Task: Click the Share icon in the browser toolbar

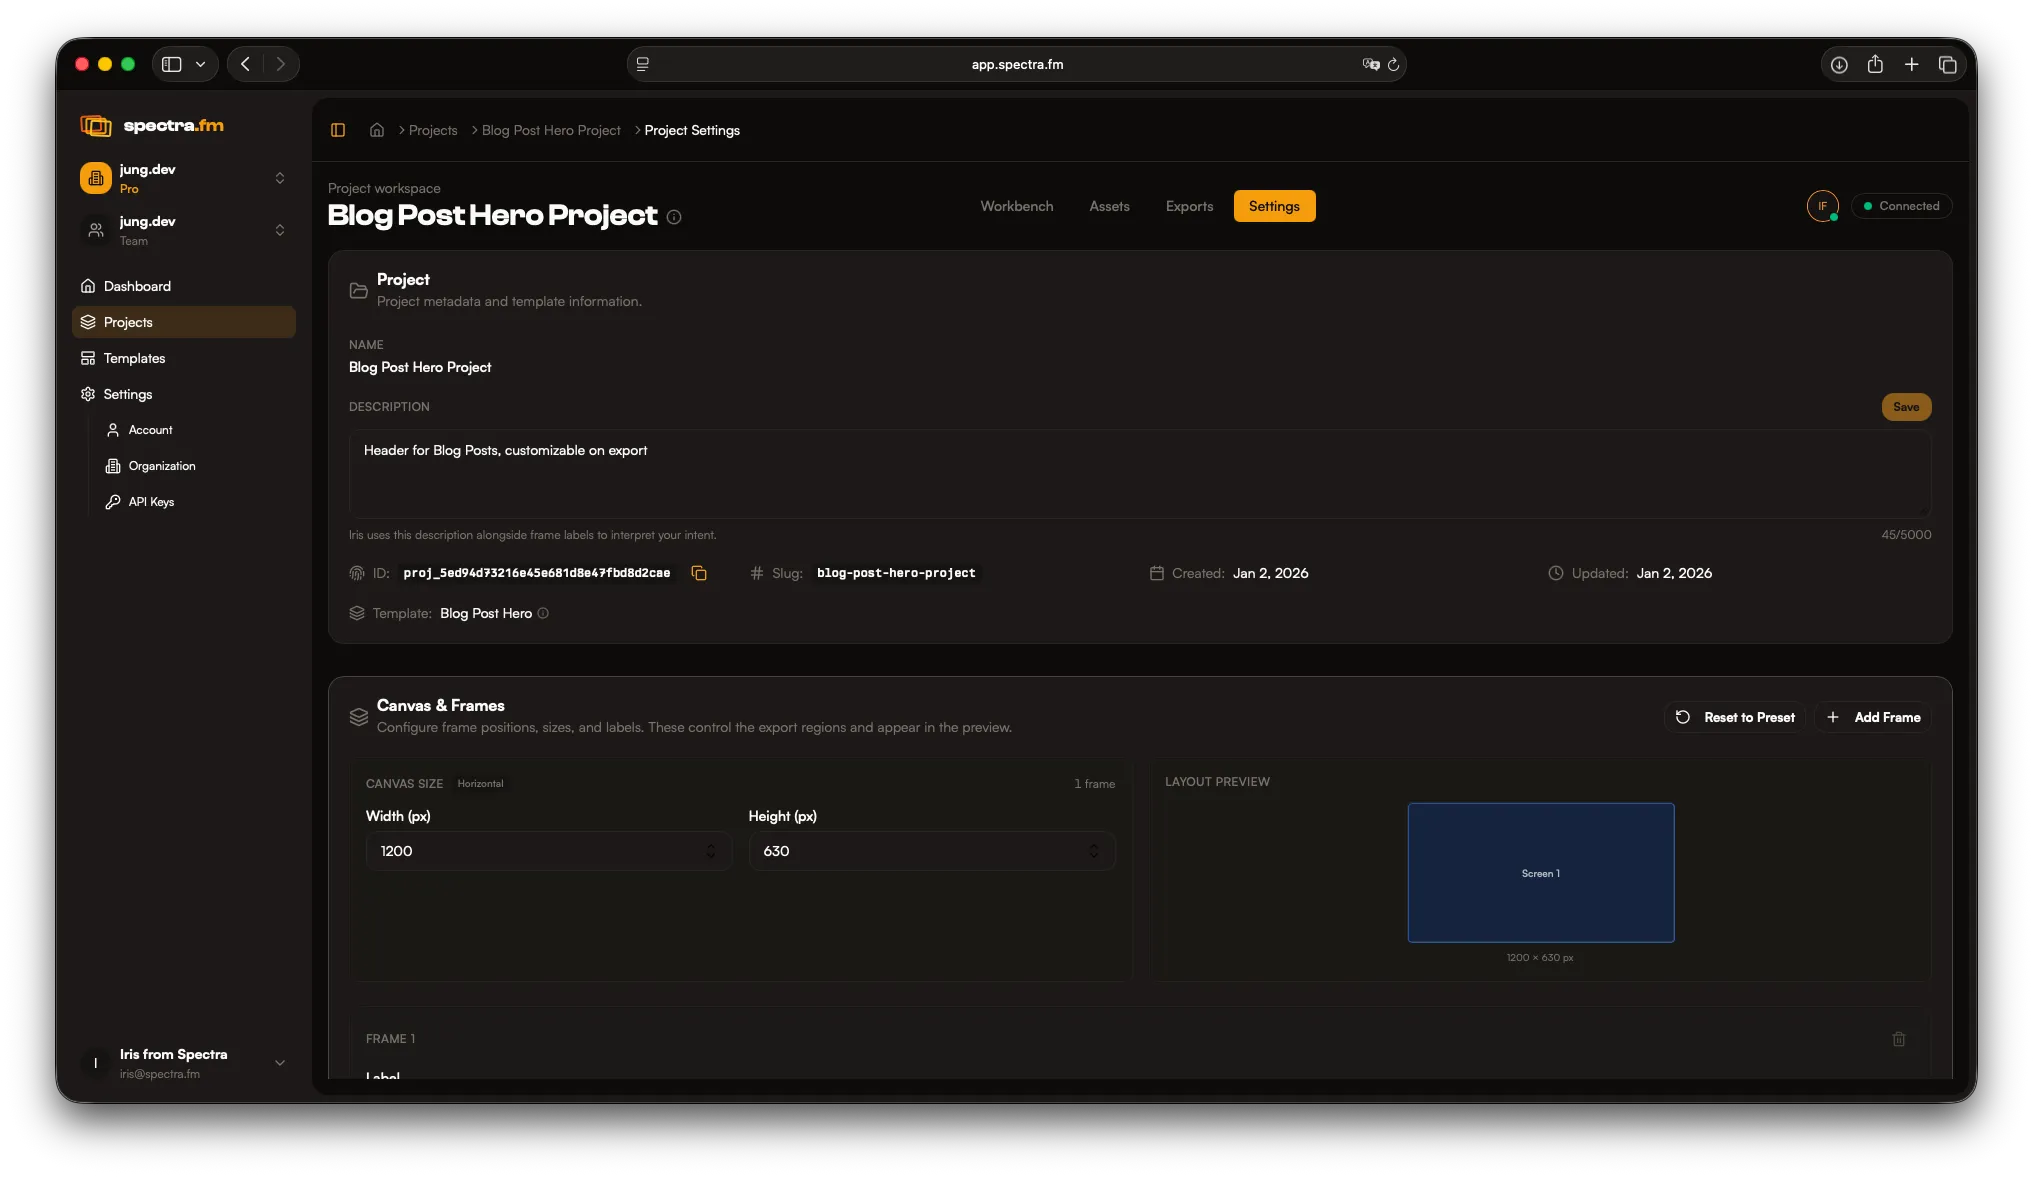Action: pos(1875,63)
